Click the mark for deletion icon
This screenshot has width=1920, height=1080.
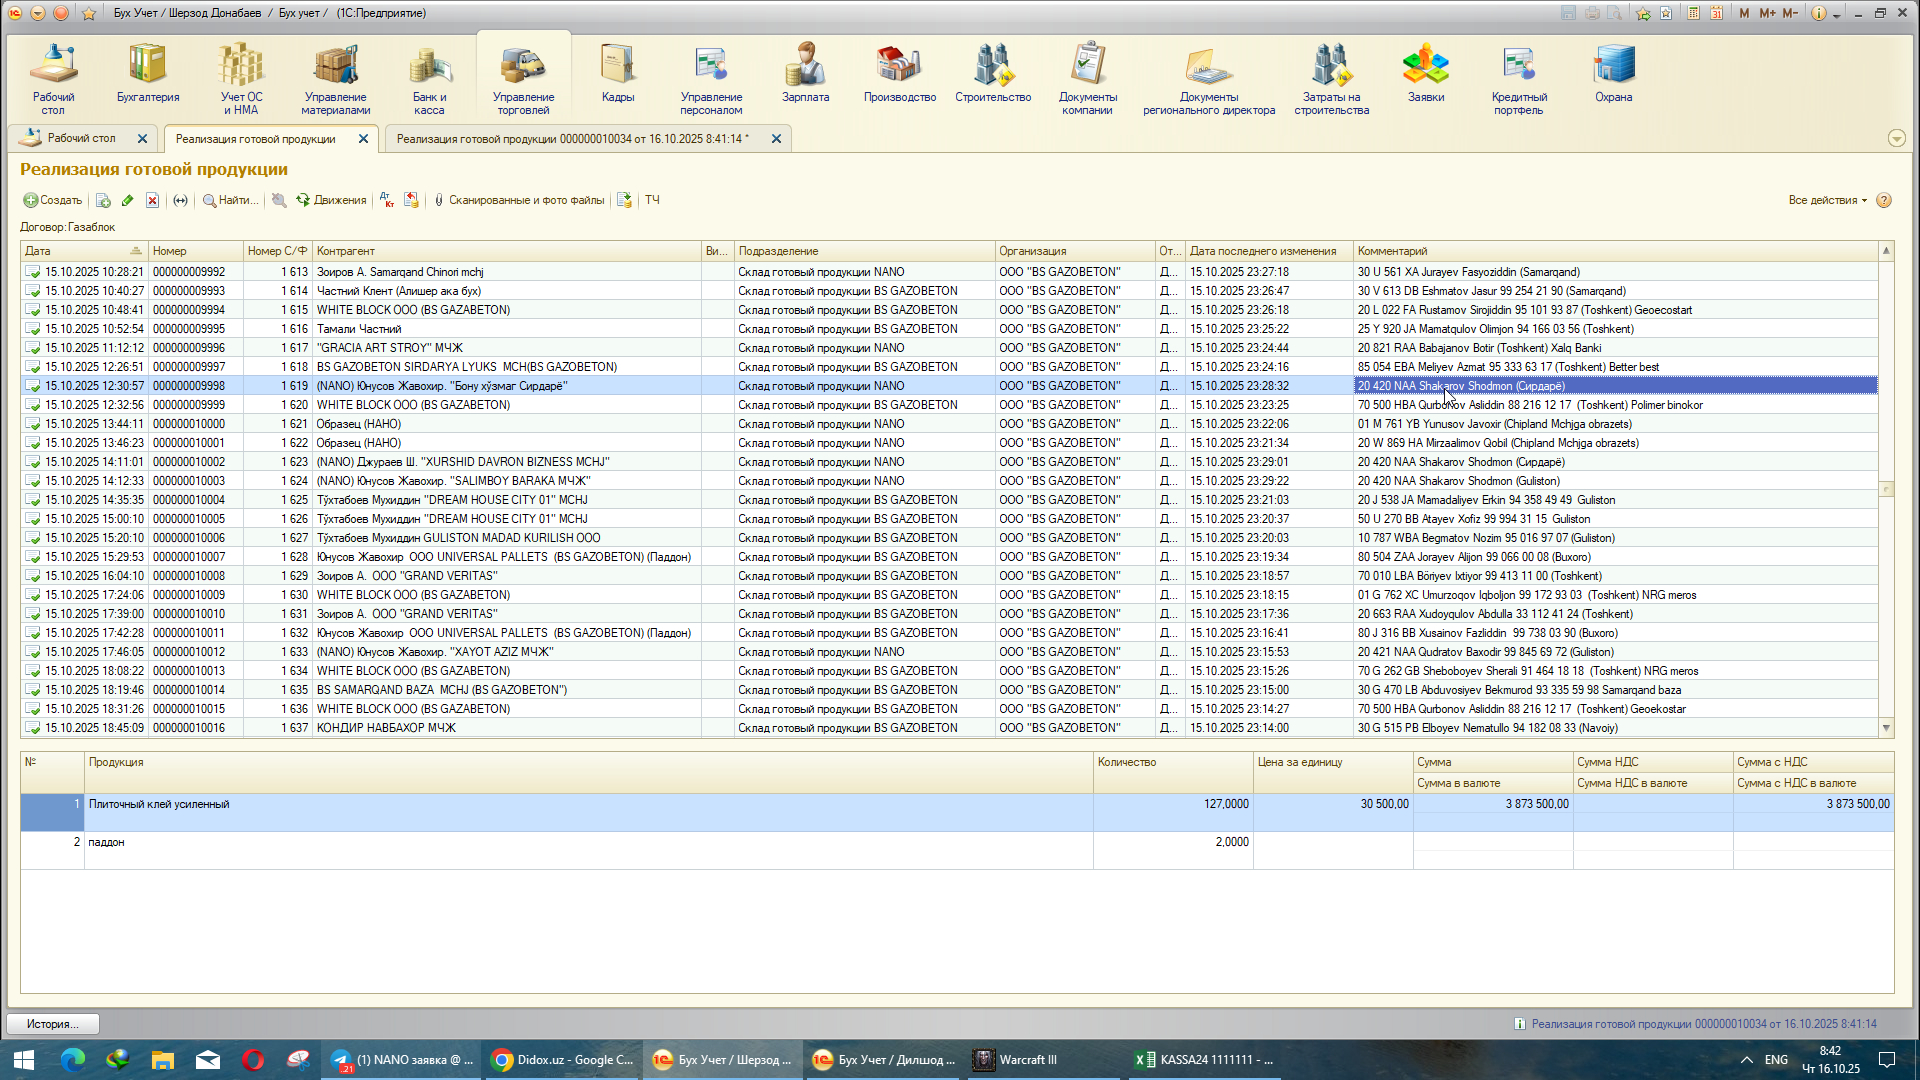pyautogui.click(x=152, y=200)
